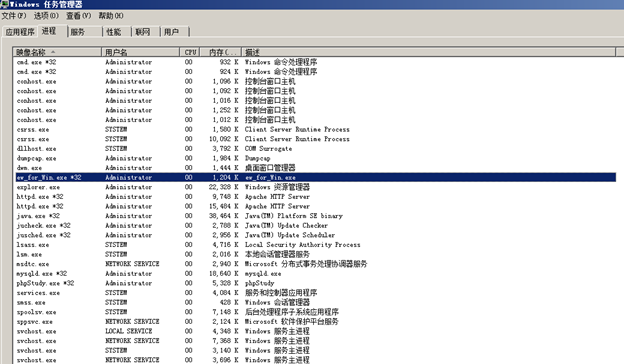Go to the 联网 tab
The height and width of the screenshot is (364, 624).
[142, 32]
